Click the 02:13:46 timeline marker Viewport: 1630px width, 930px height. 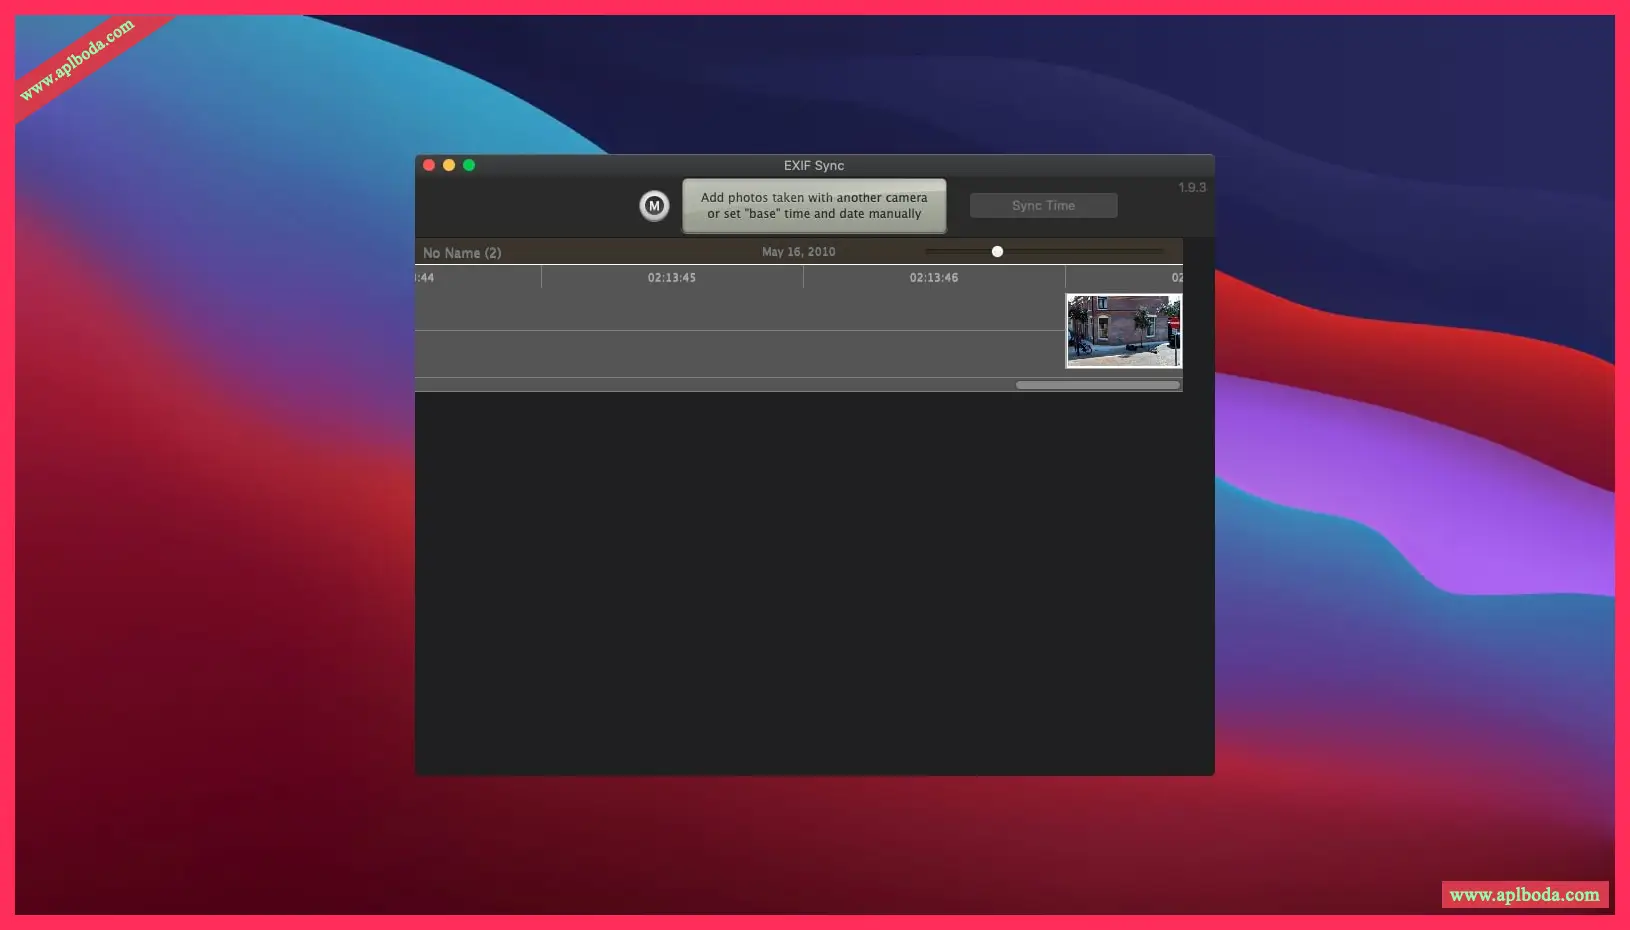tap(933, 278)
